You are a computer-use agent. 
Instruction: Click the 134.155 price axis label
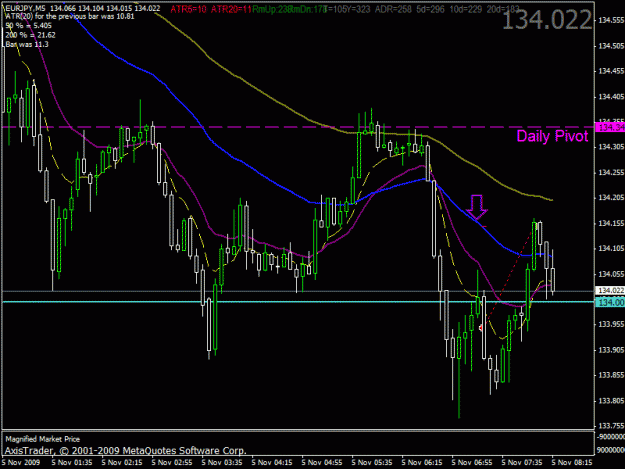611,223
